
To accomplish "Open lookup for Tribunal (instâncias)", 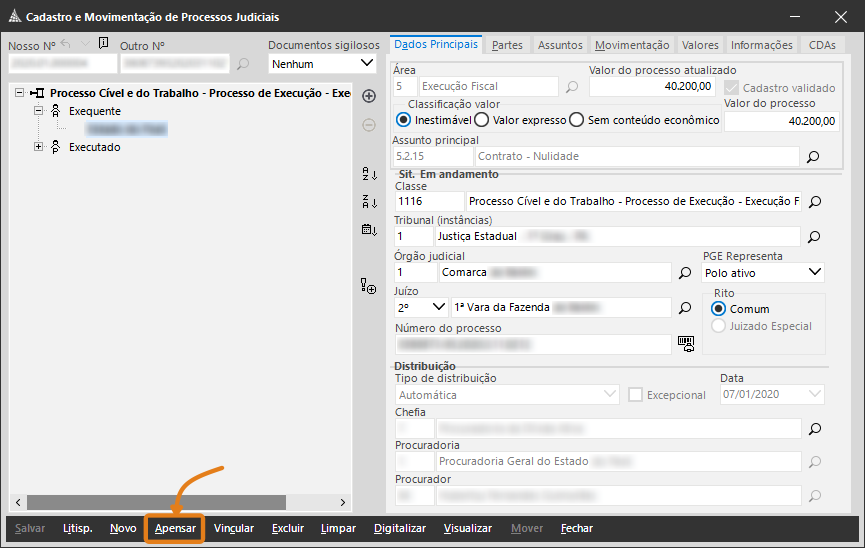I will pyautogui.click(x=814, y=237).
